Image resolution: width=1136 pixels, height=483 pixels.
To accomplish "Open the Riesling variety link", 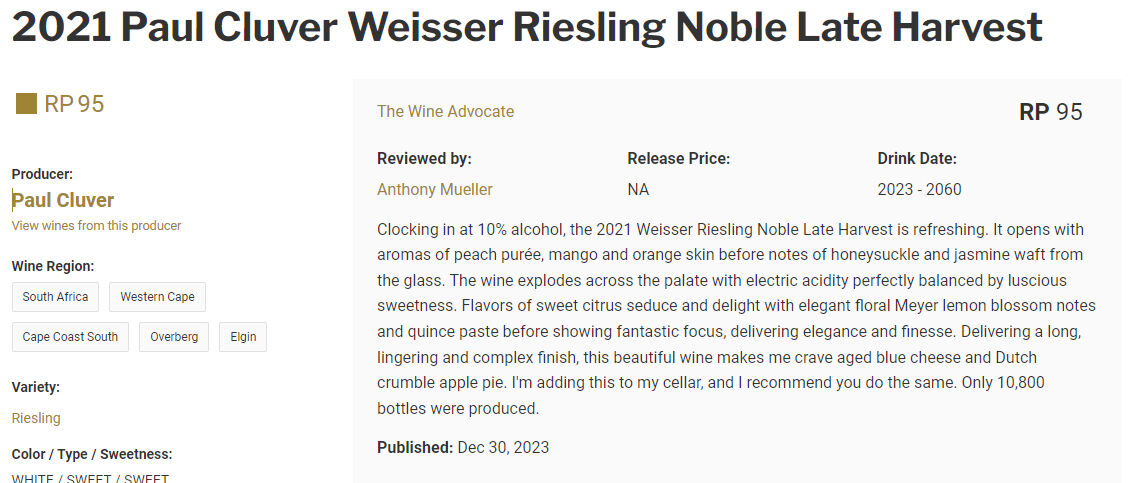I will [36, 418].
